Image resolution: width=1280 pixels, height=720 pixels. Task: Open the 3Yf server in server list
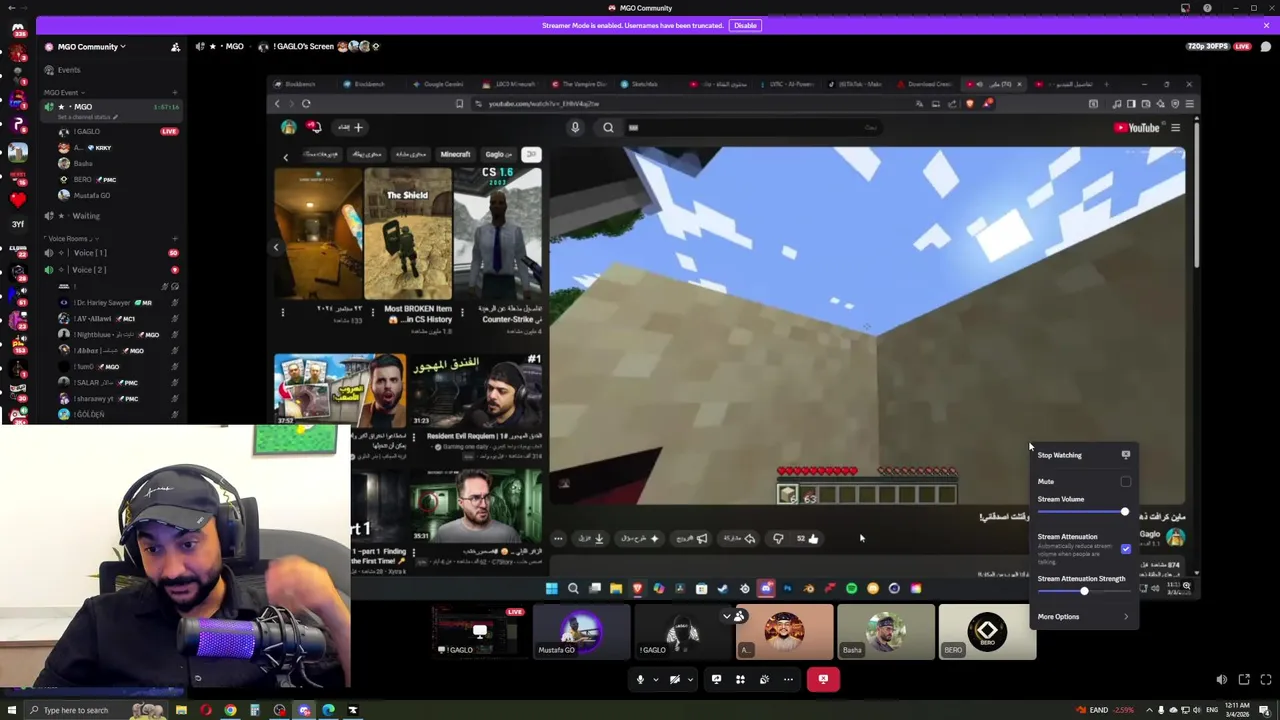point(17,224)
